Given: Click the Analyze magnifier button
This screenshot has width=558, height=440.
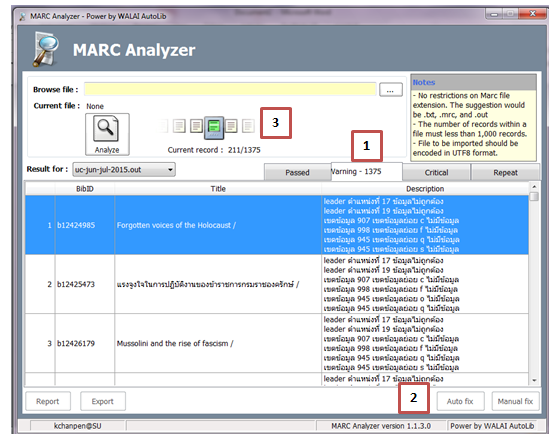Looking at the screenshot, I should (x=107, y=134).
